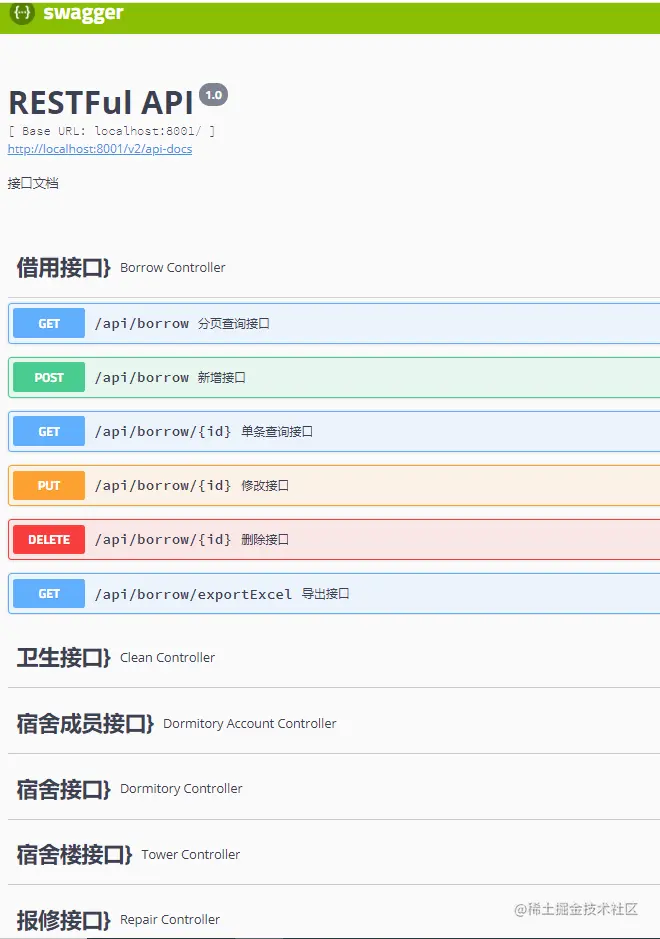Click the 导出接口 description text
This screenshot has width=660, height=939.
coord(325,593)
